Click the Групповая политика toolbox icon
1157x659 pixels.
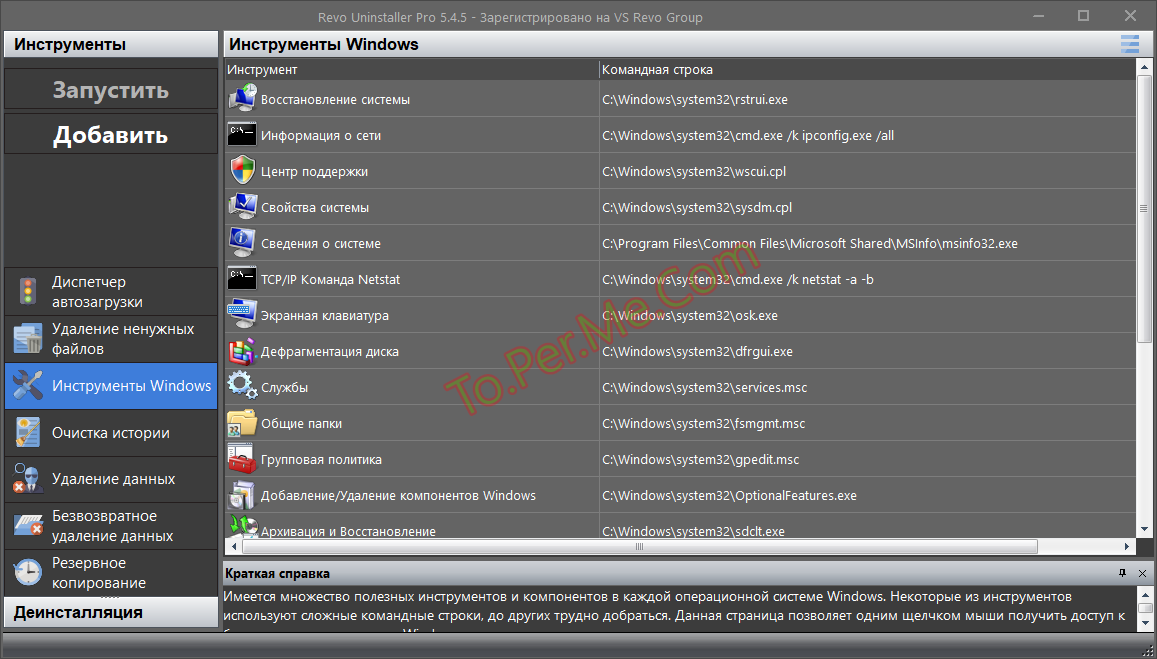click(242, 459)
